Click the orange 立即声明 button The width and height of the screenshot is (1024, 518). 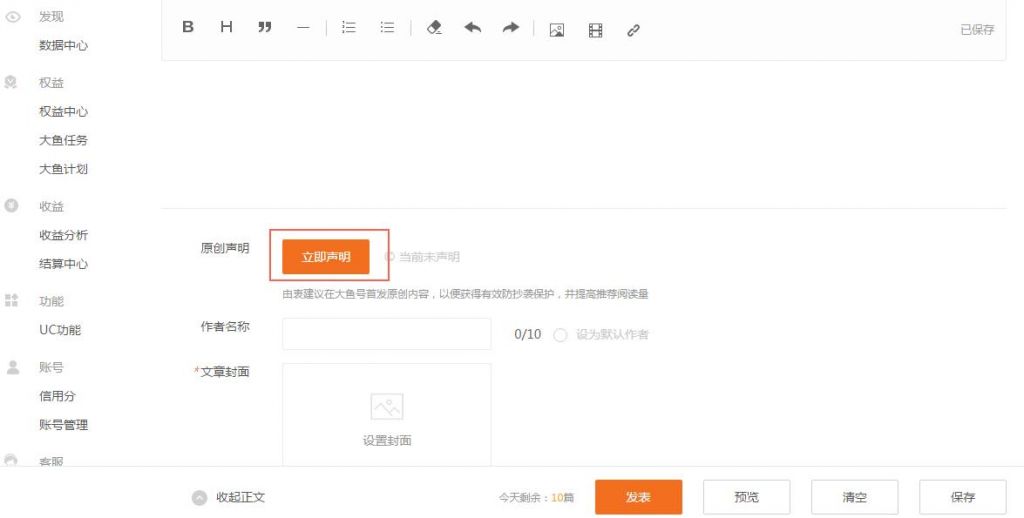click(x=326, y=257)
